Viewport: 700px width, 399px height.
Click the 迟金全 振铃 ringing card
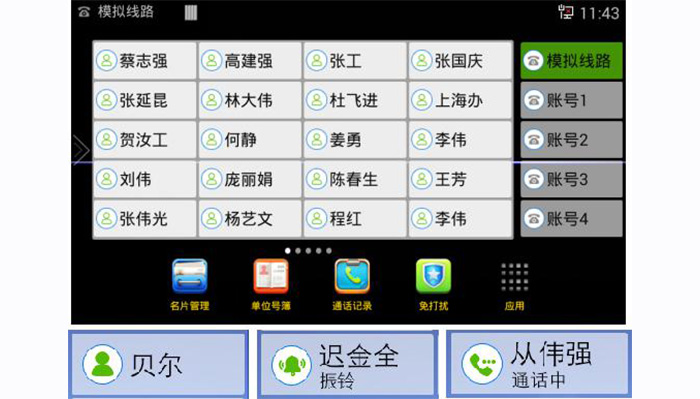(x=347, y=364)
